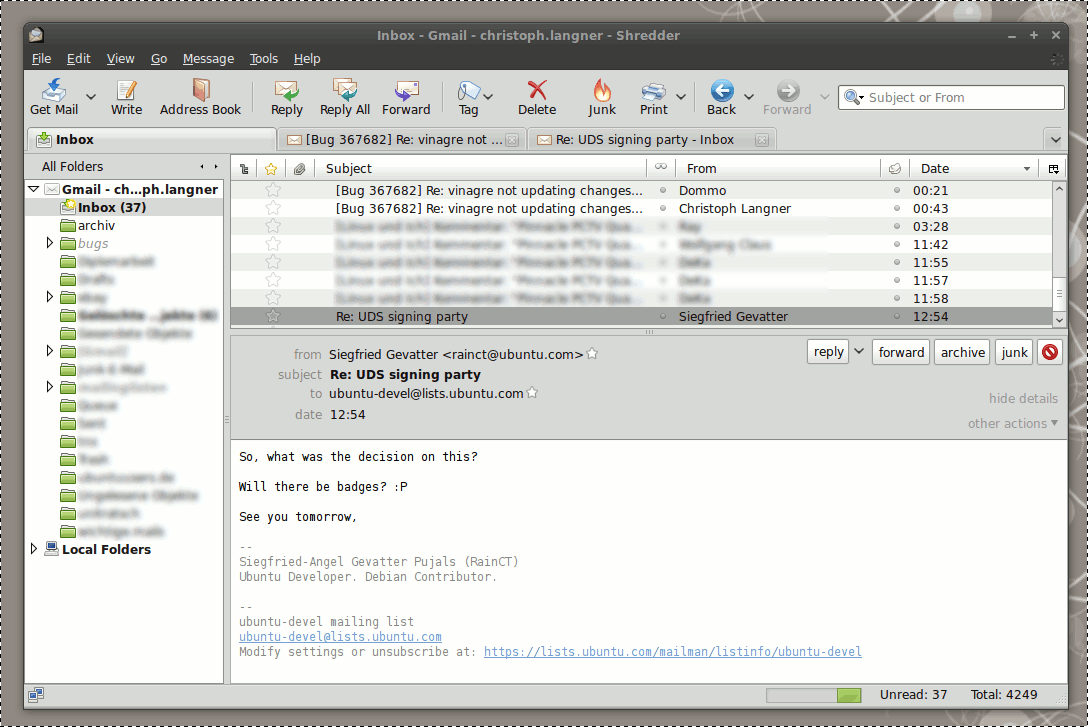Expand Local Folders
The image size is (1088, 727).
33,549
